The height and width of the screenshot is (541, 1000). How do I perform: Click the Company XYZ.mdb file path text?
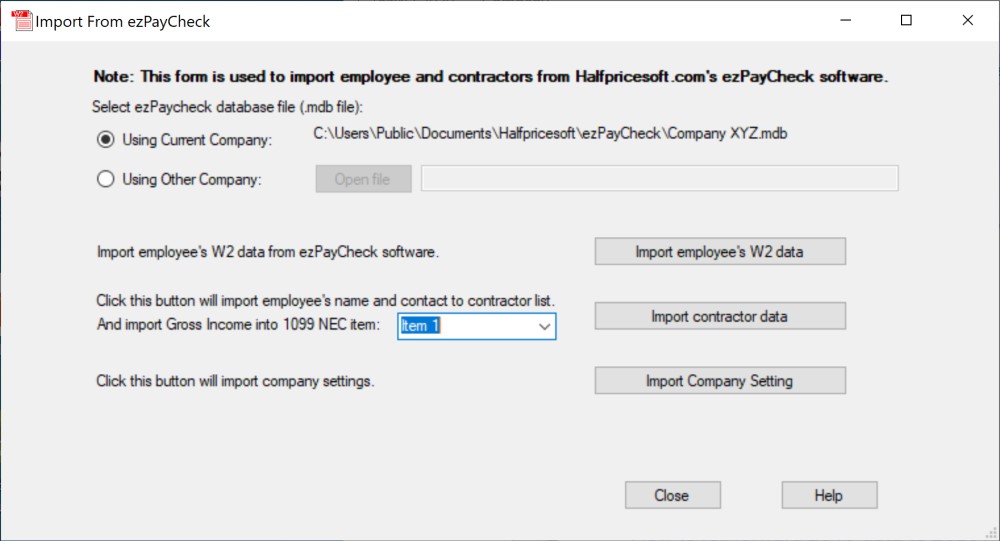pyautogui.click(x=550, y=132)
